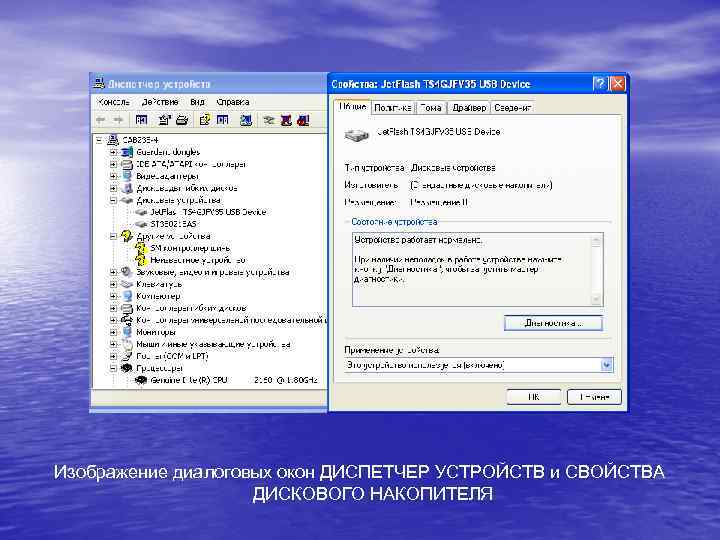
Task: Click the Print toolbar icon in Device Manager
Action: point(182,120)
